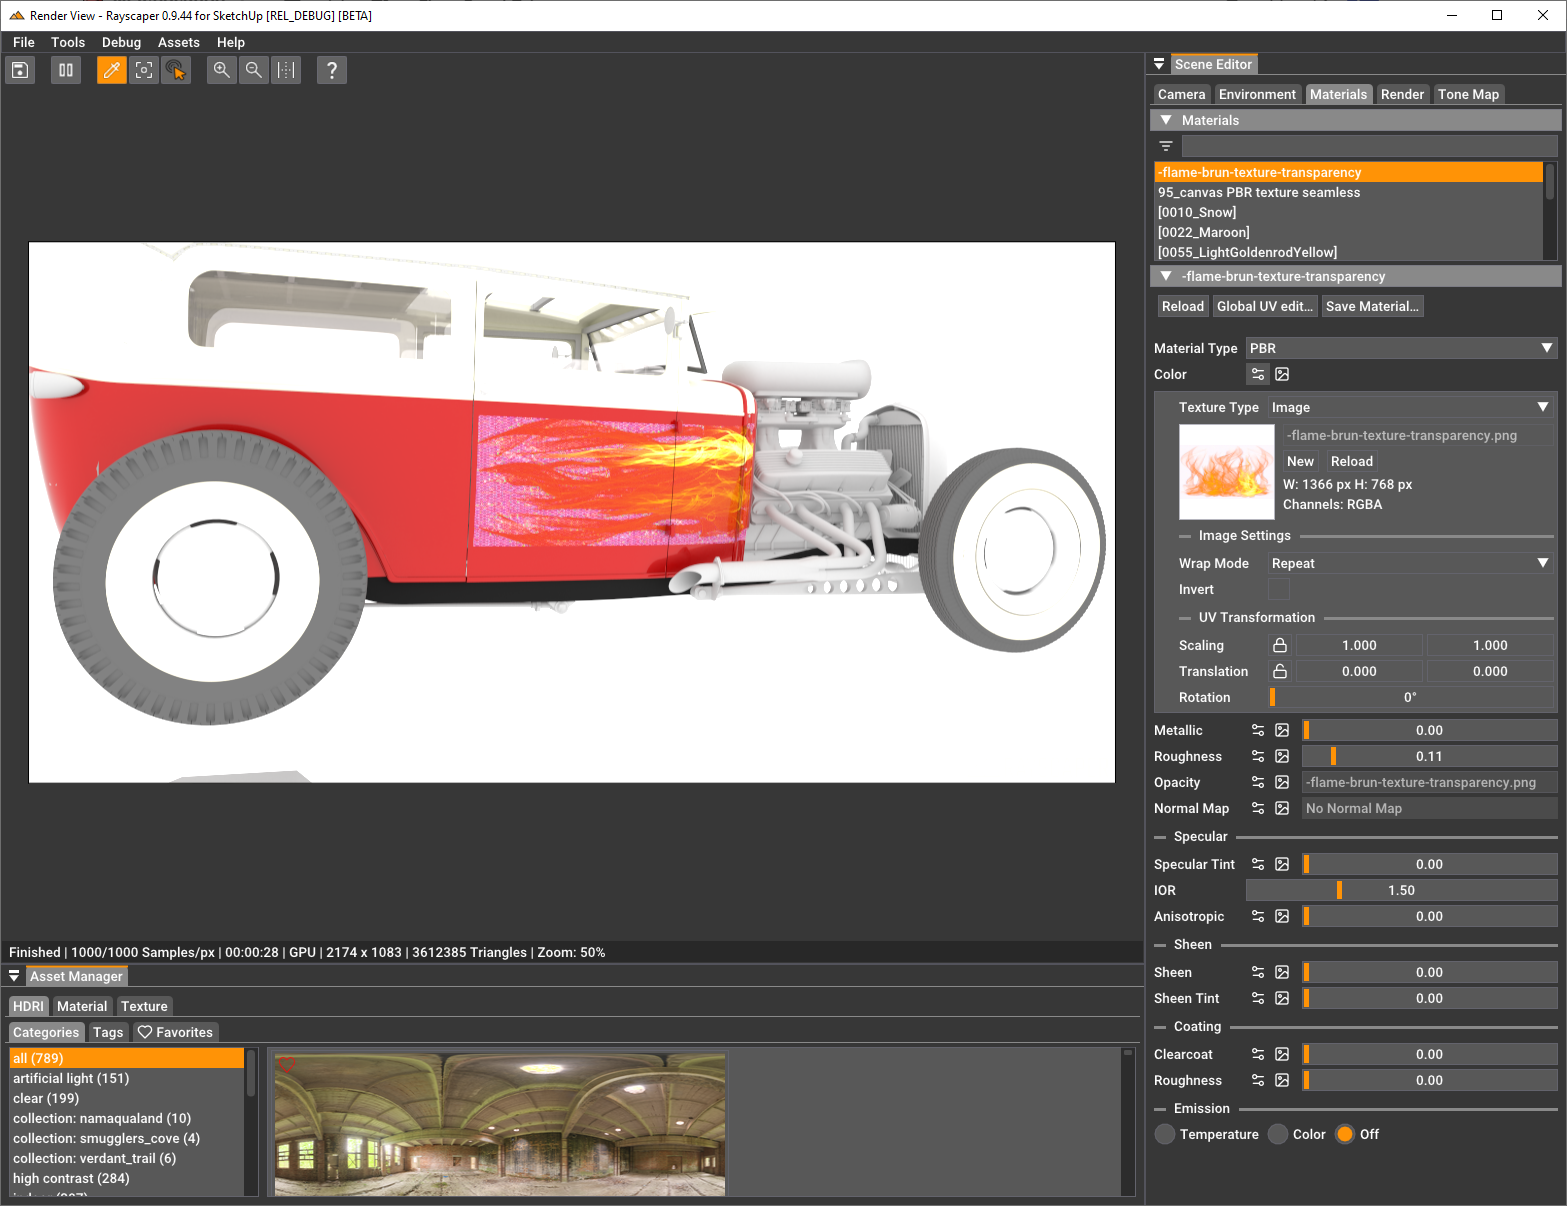The image size is (1567, 1206).
Task: Toggle the Translation lock
Action: coord(1280,671)
